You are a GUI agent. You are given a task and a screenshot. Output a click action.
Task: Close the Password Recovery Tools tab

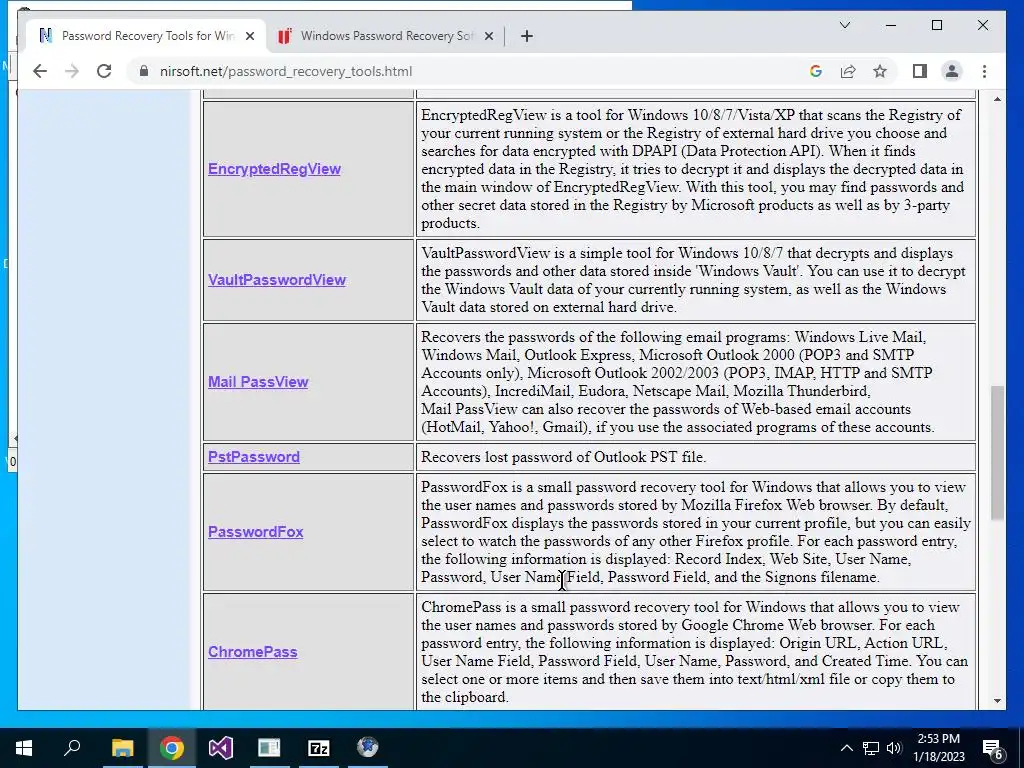point(249,36)
